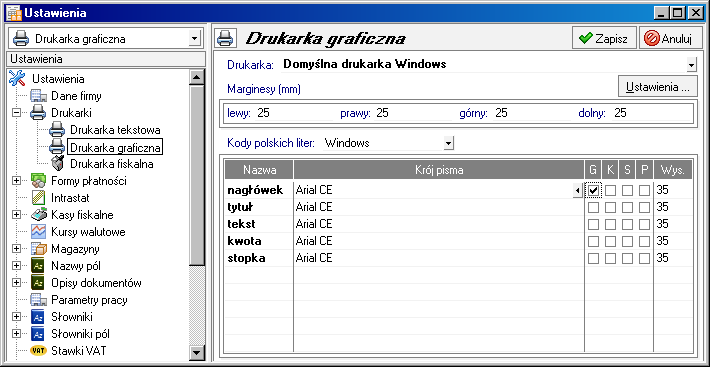Click the Formy płatności money icon
The width and height of the screenshot is (710, 367).
39,181
